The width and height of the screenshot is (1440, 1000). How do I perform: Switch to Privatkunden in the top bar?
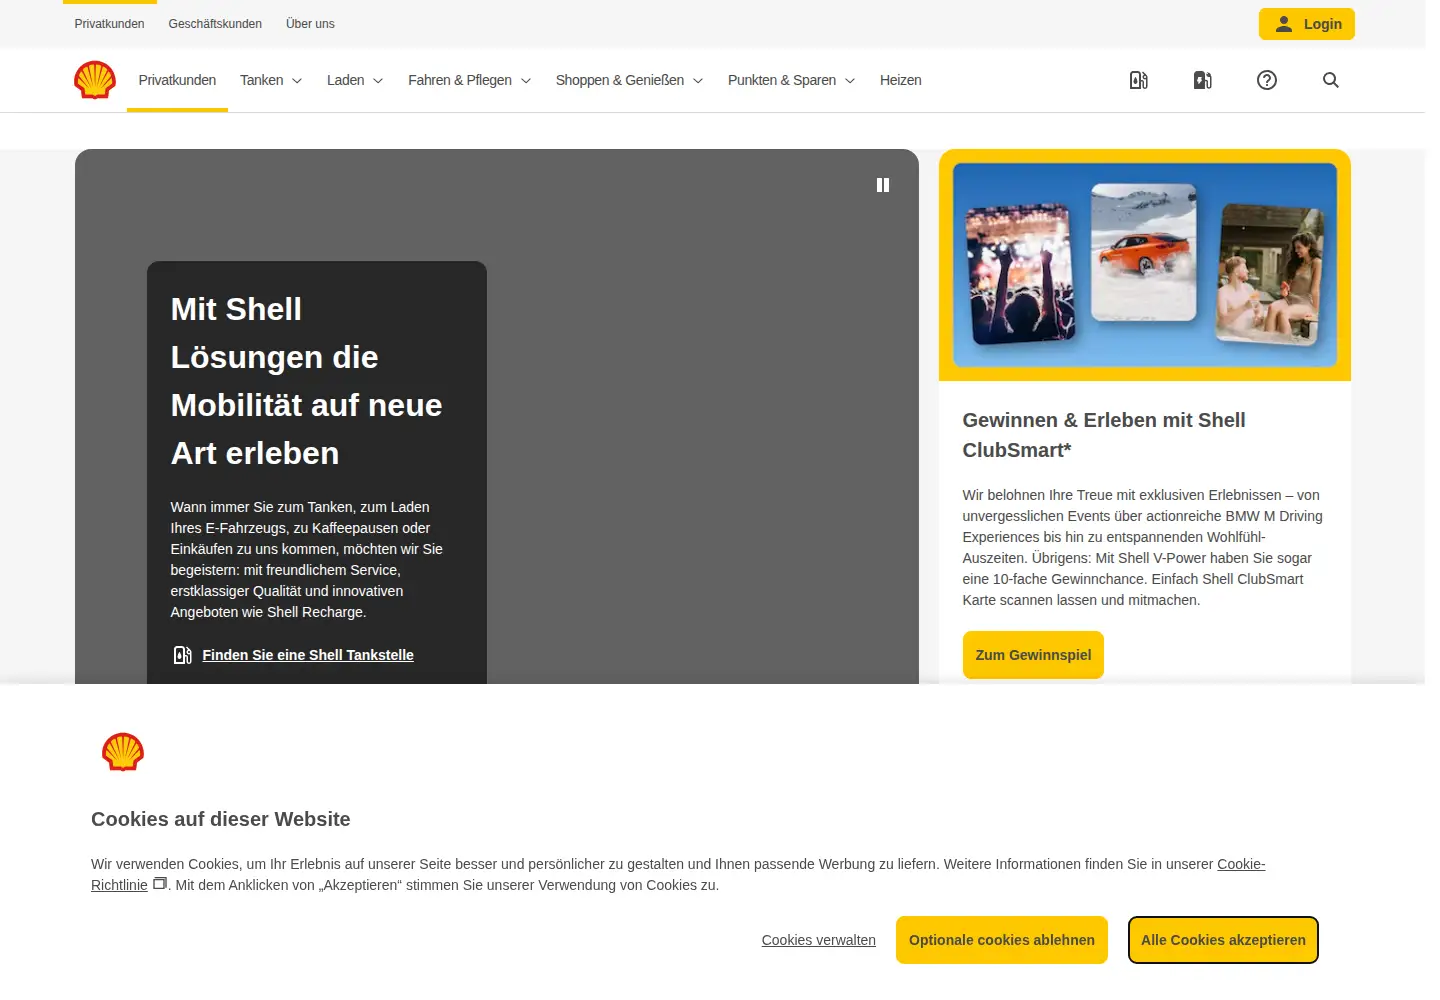[109, 24]
